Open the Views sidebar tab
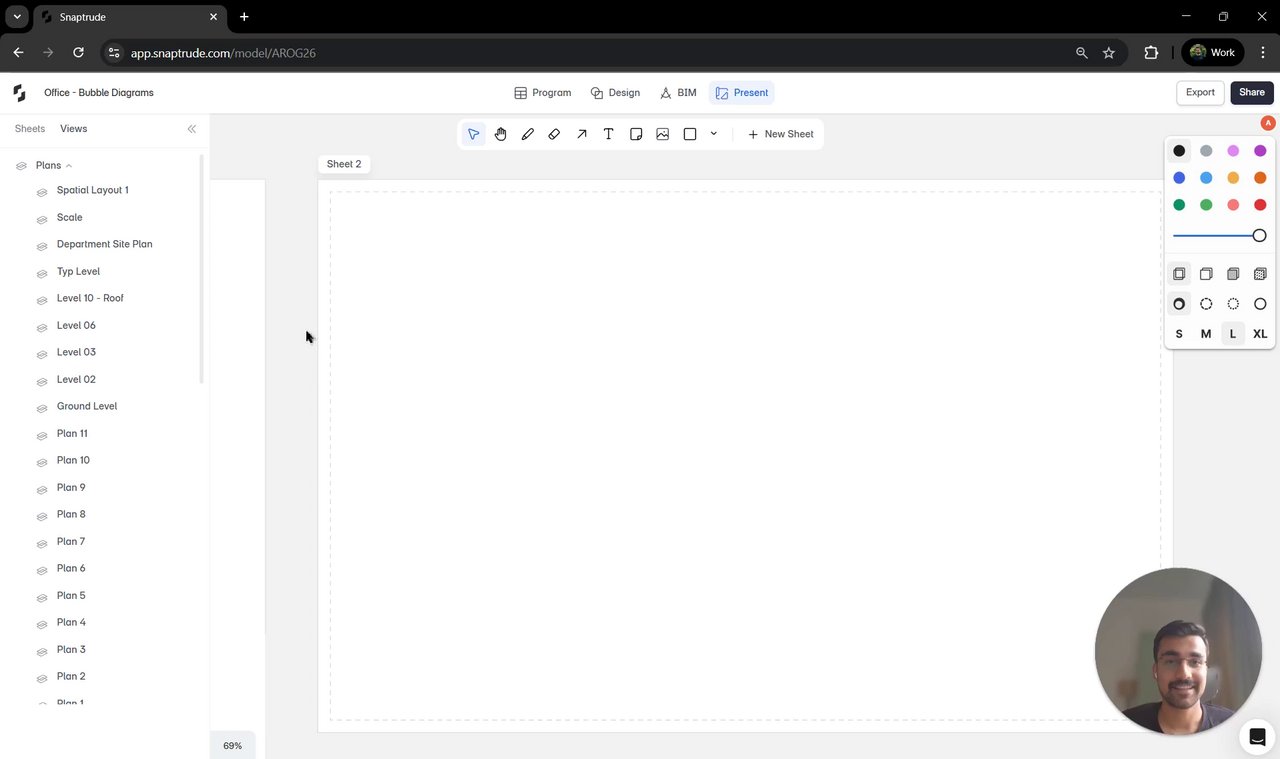The image size is (1280, 759). (73, 129)
